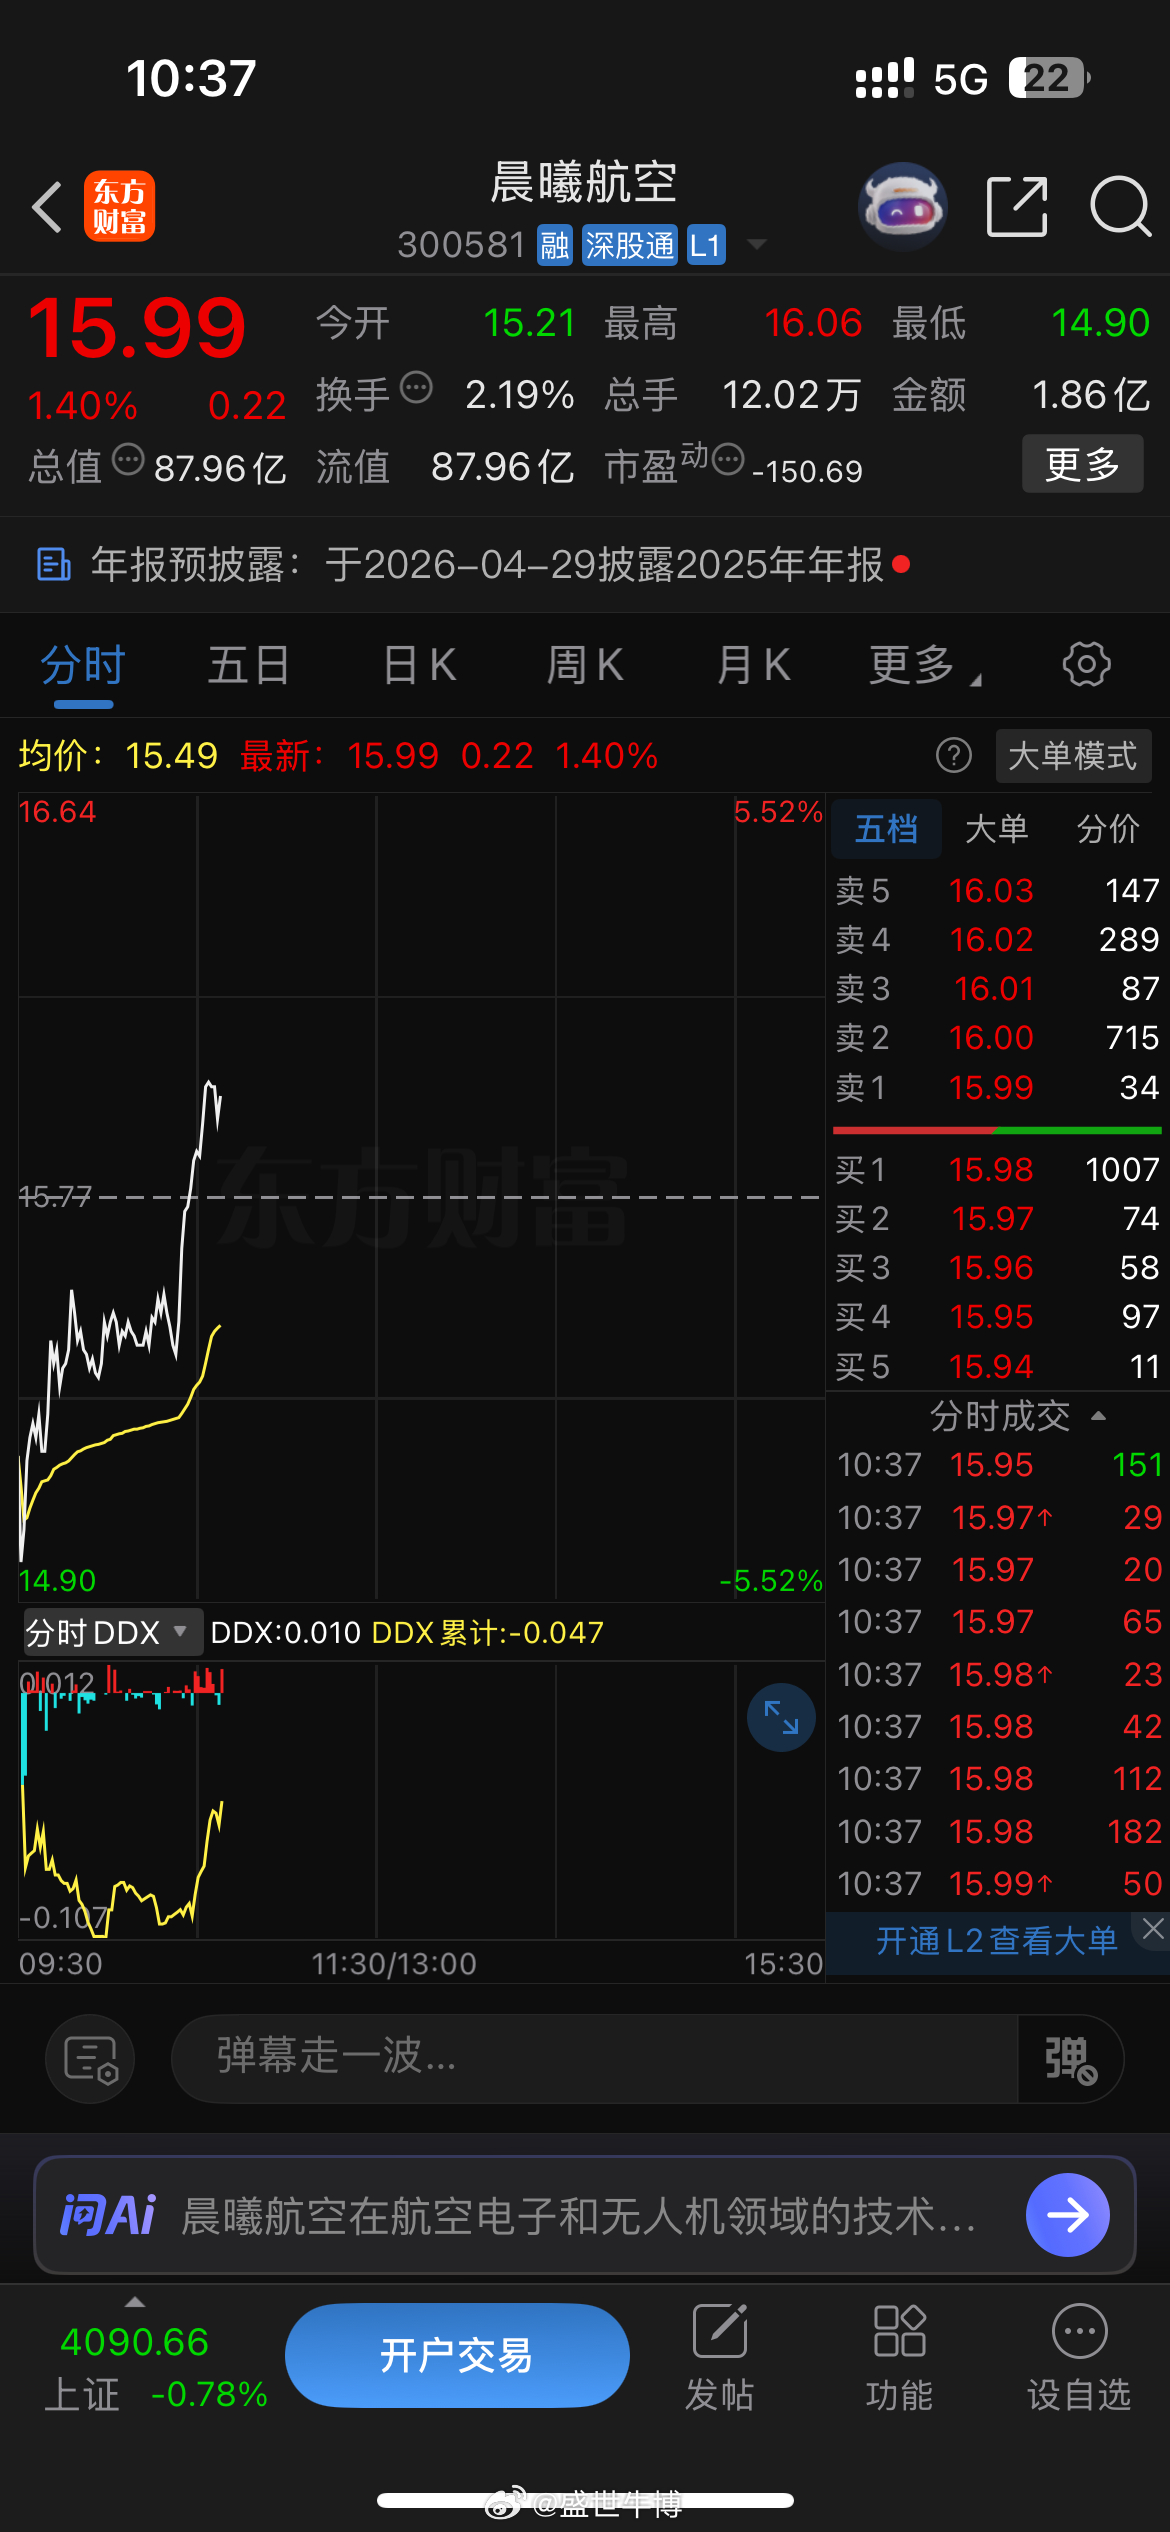Open the robot AI assistant avatar

[x=902, y=206]
